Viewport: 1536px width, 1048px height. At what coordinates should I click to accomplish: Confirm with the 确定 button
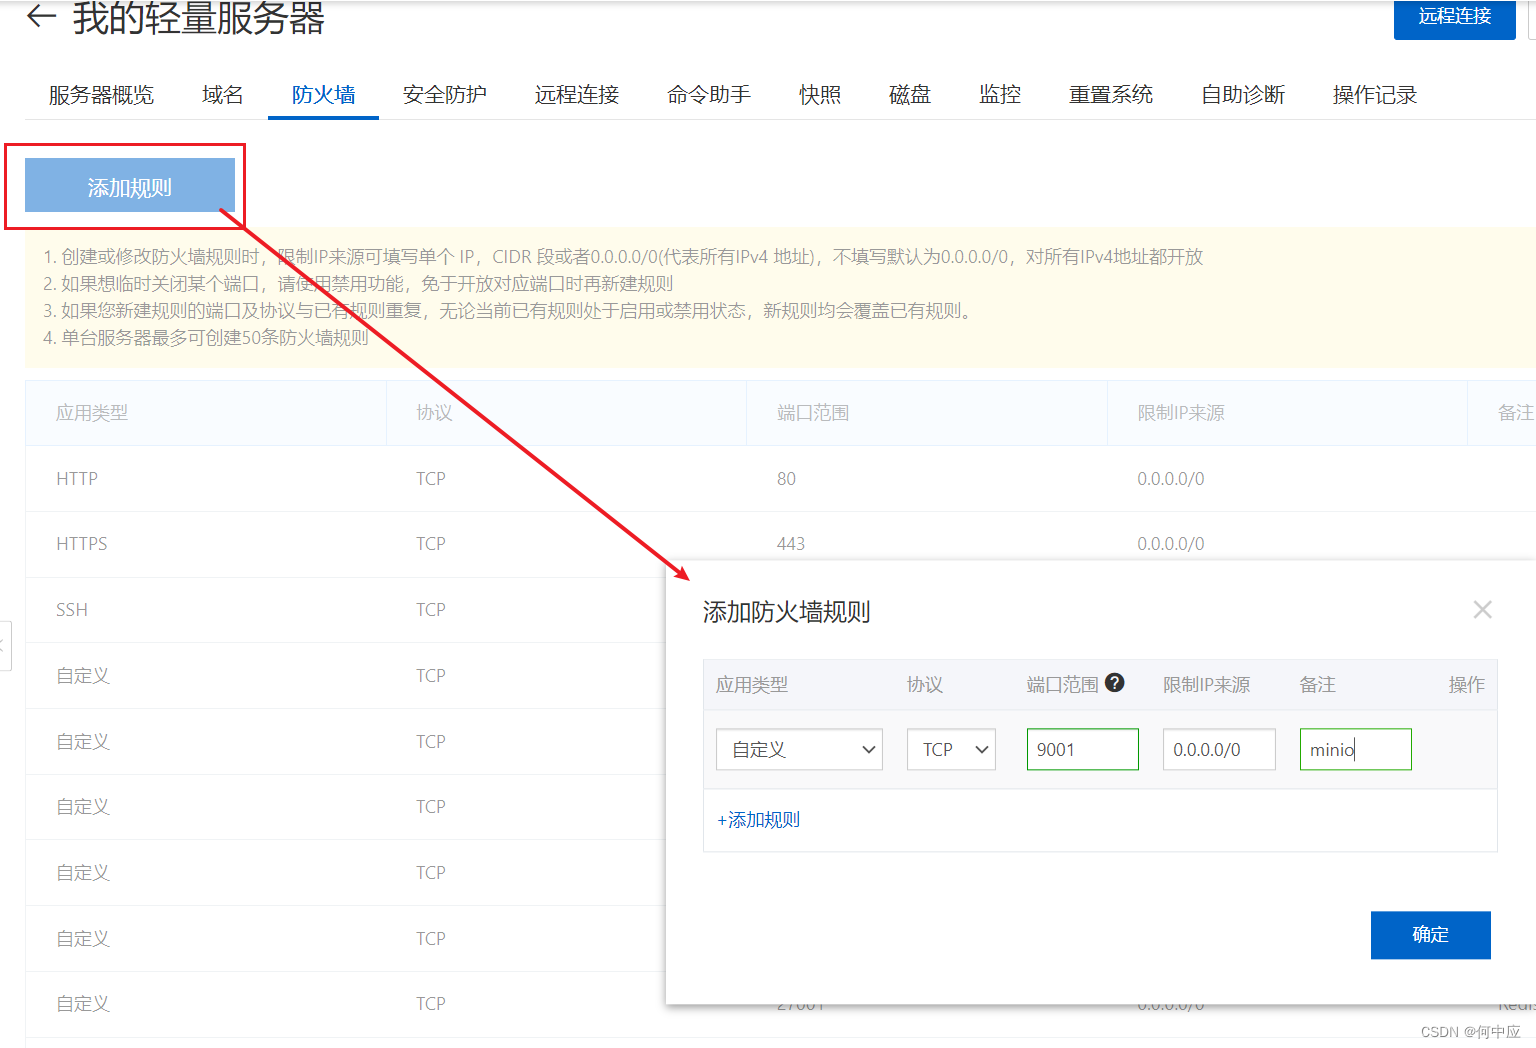[1430, 935]
